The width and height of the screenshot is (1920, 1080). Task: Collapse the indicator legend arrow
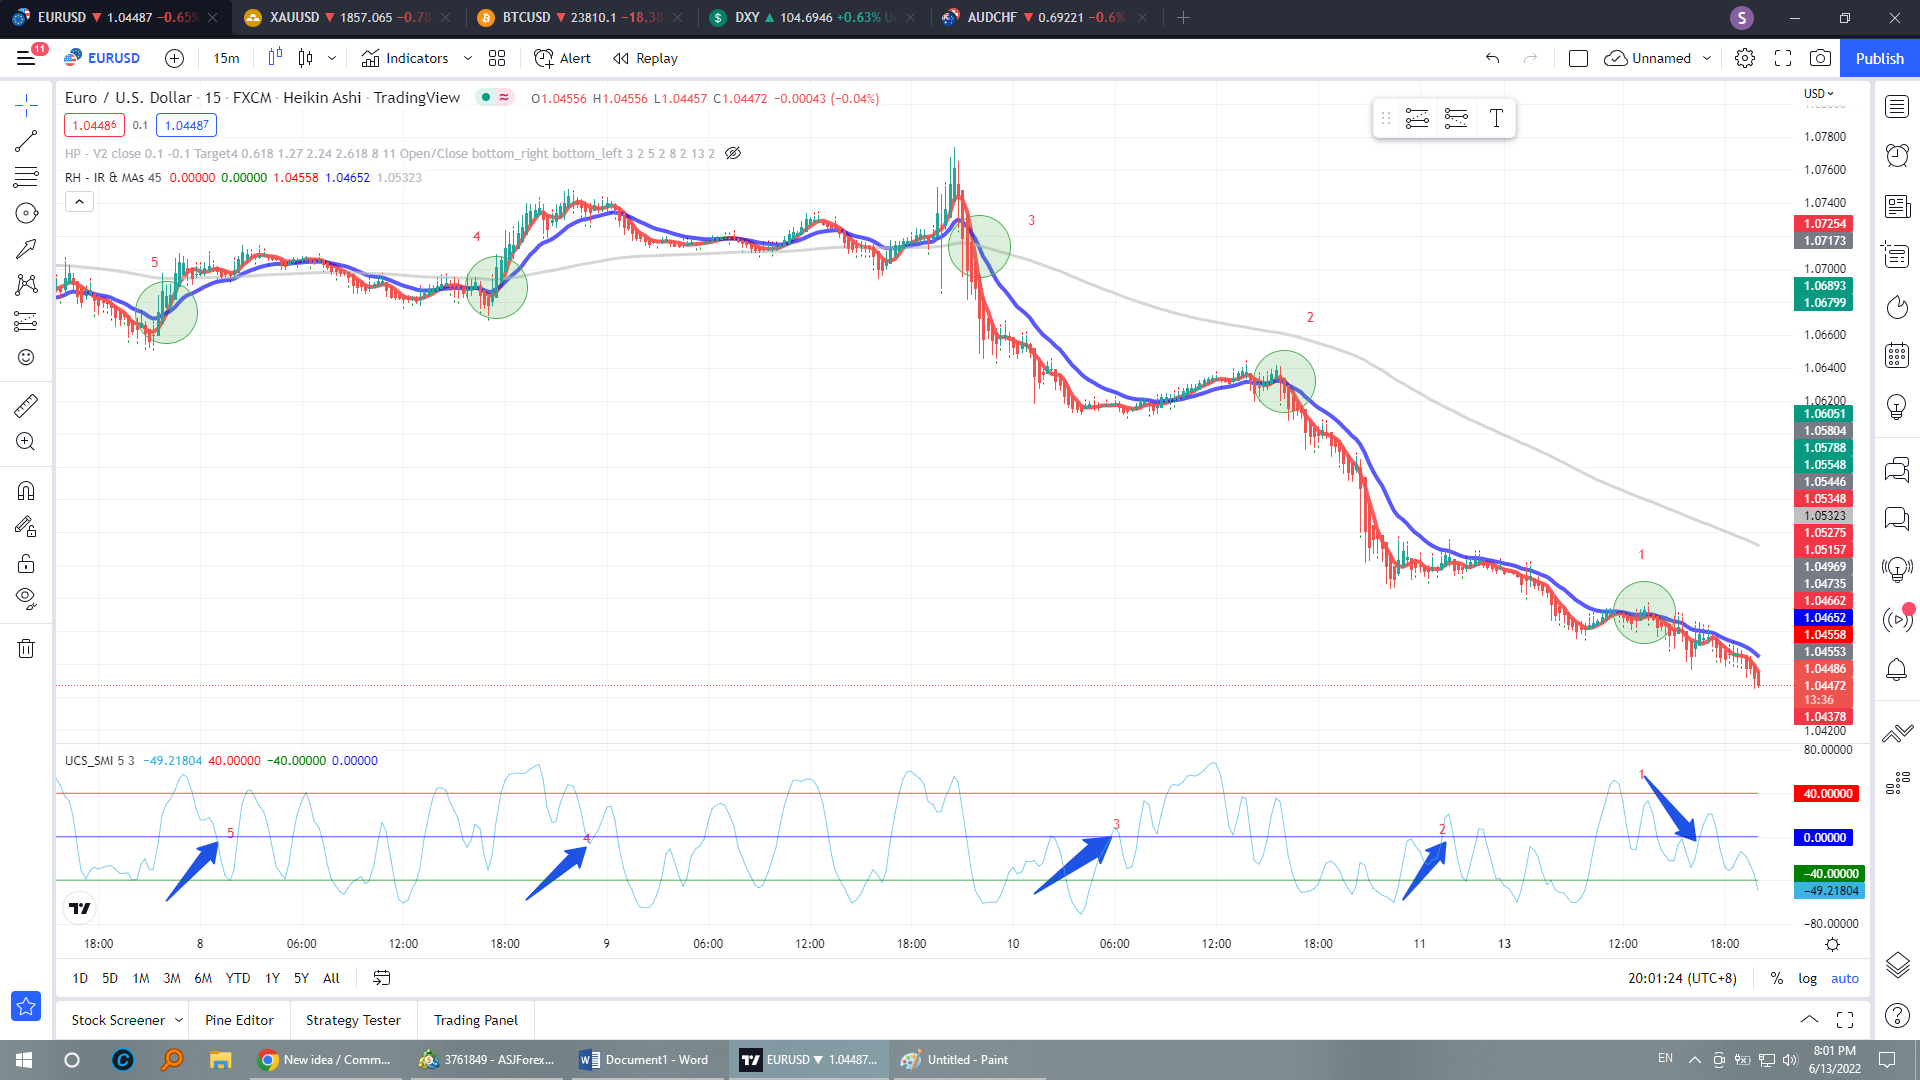click(79, 202)
